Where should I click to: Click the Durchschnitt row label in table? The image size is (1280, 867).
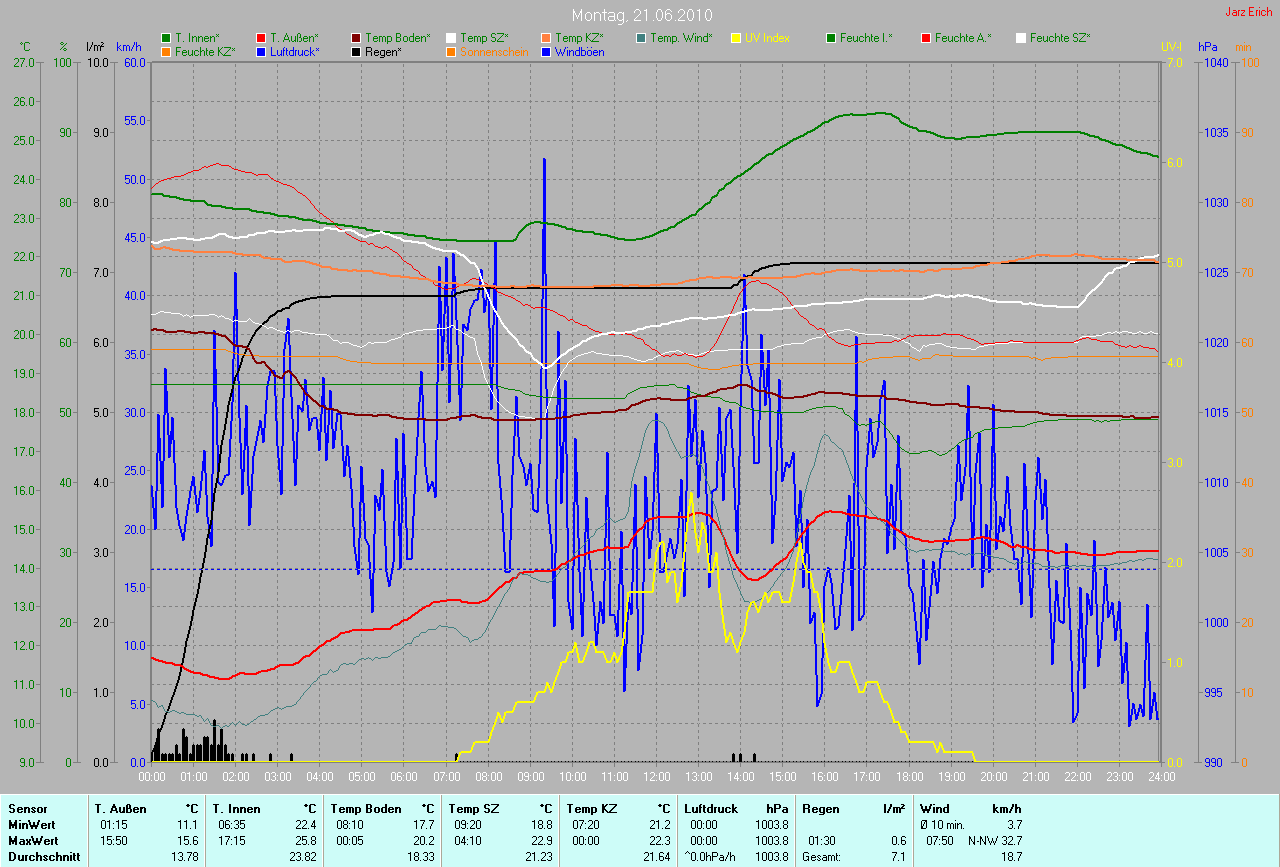coord(44,857)
